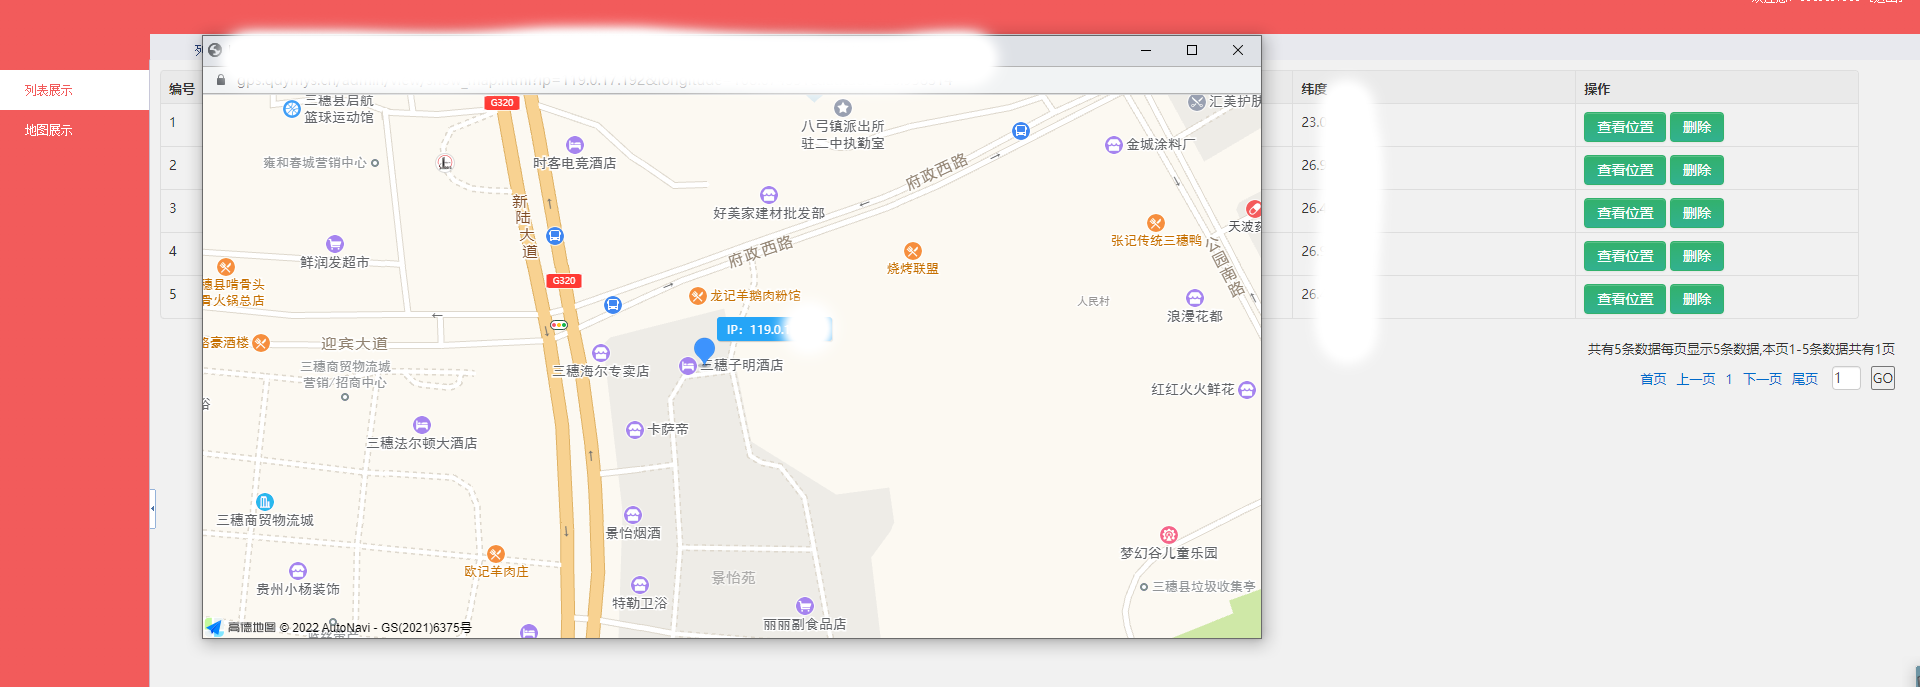This screenshot has width=1920, height=687.
Task: Select the 红红火火鲜花 flower shop icon
Action: [1247, 390]
